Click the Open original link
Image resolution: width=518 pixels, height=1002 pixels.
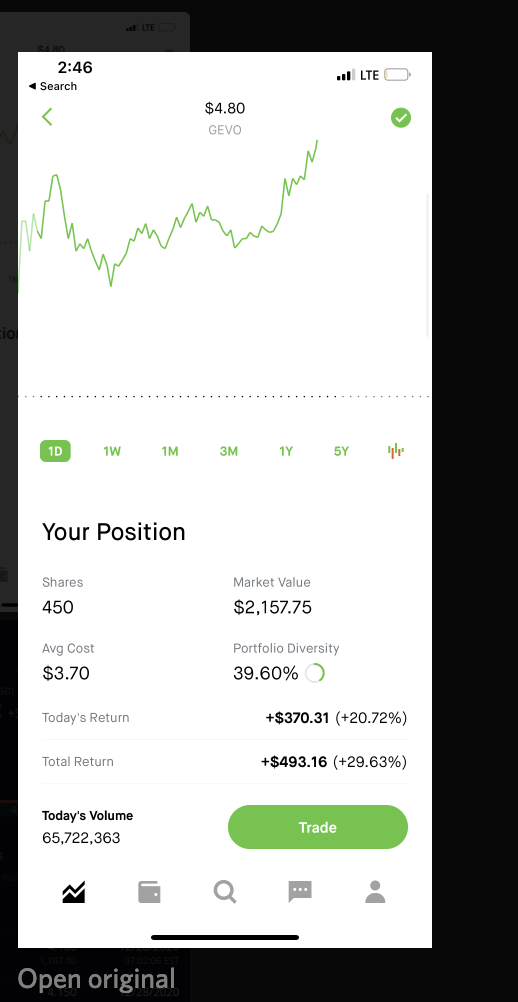96,979
